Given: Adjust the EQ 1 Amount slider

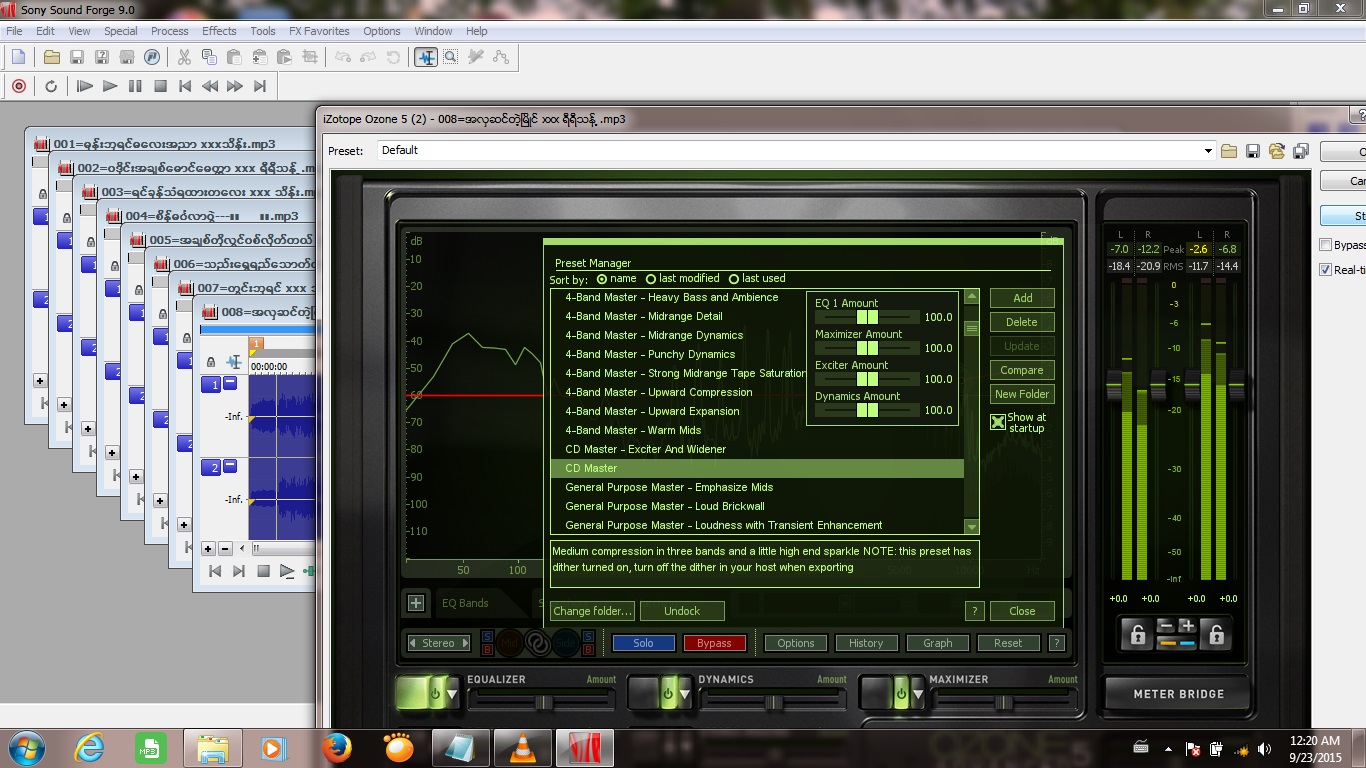Looking at the screenshot, I should (x=867, y=317).
